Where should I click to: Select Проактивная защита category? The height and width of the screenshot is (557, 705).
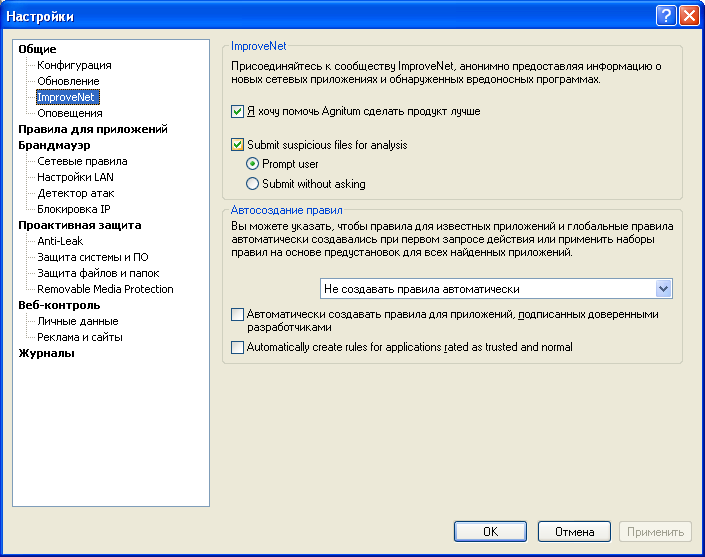click(x=80, y=225)
